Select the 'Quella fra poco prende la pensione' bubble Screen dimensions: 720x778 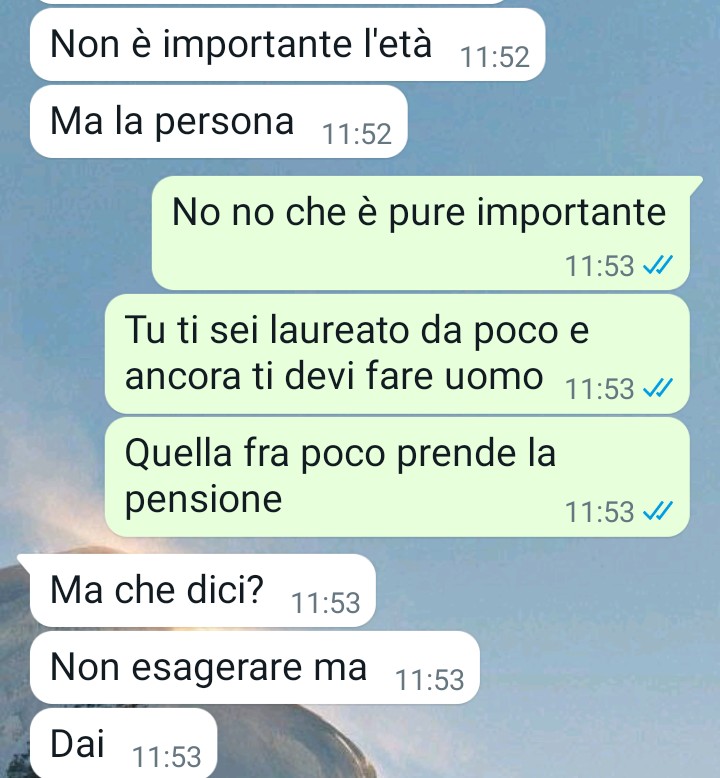(x=397, y=477)
